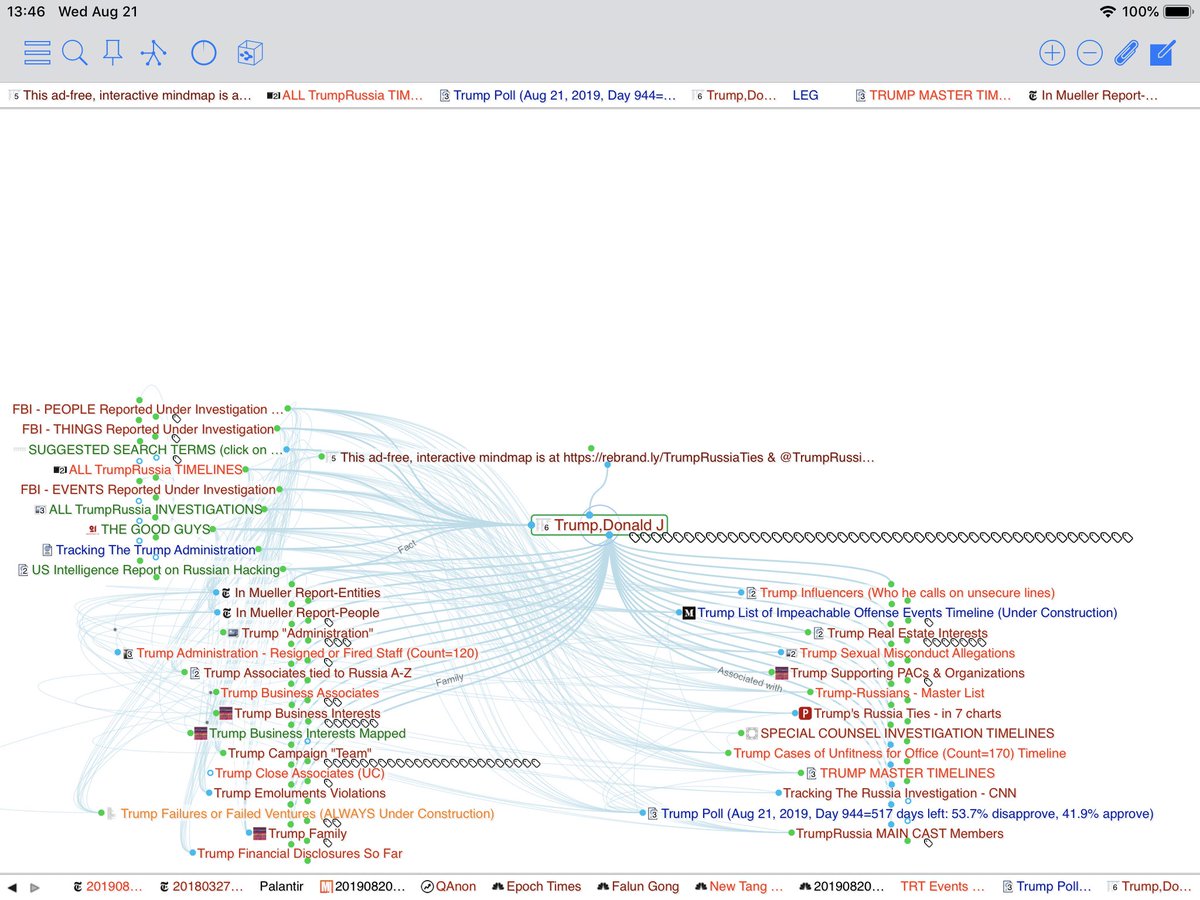The height and width of the screenshot is (900, 1200).
Task: Select Trump's Russia Ties - in 7 charts
Action: click(x=900, y=713)
